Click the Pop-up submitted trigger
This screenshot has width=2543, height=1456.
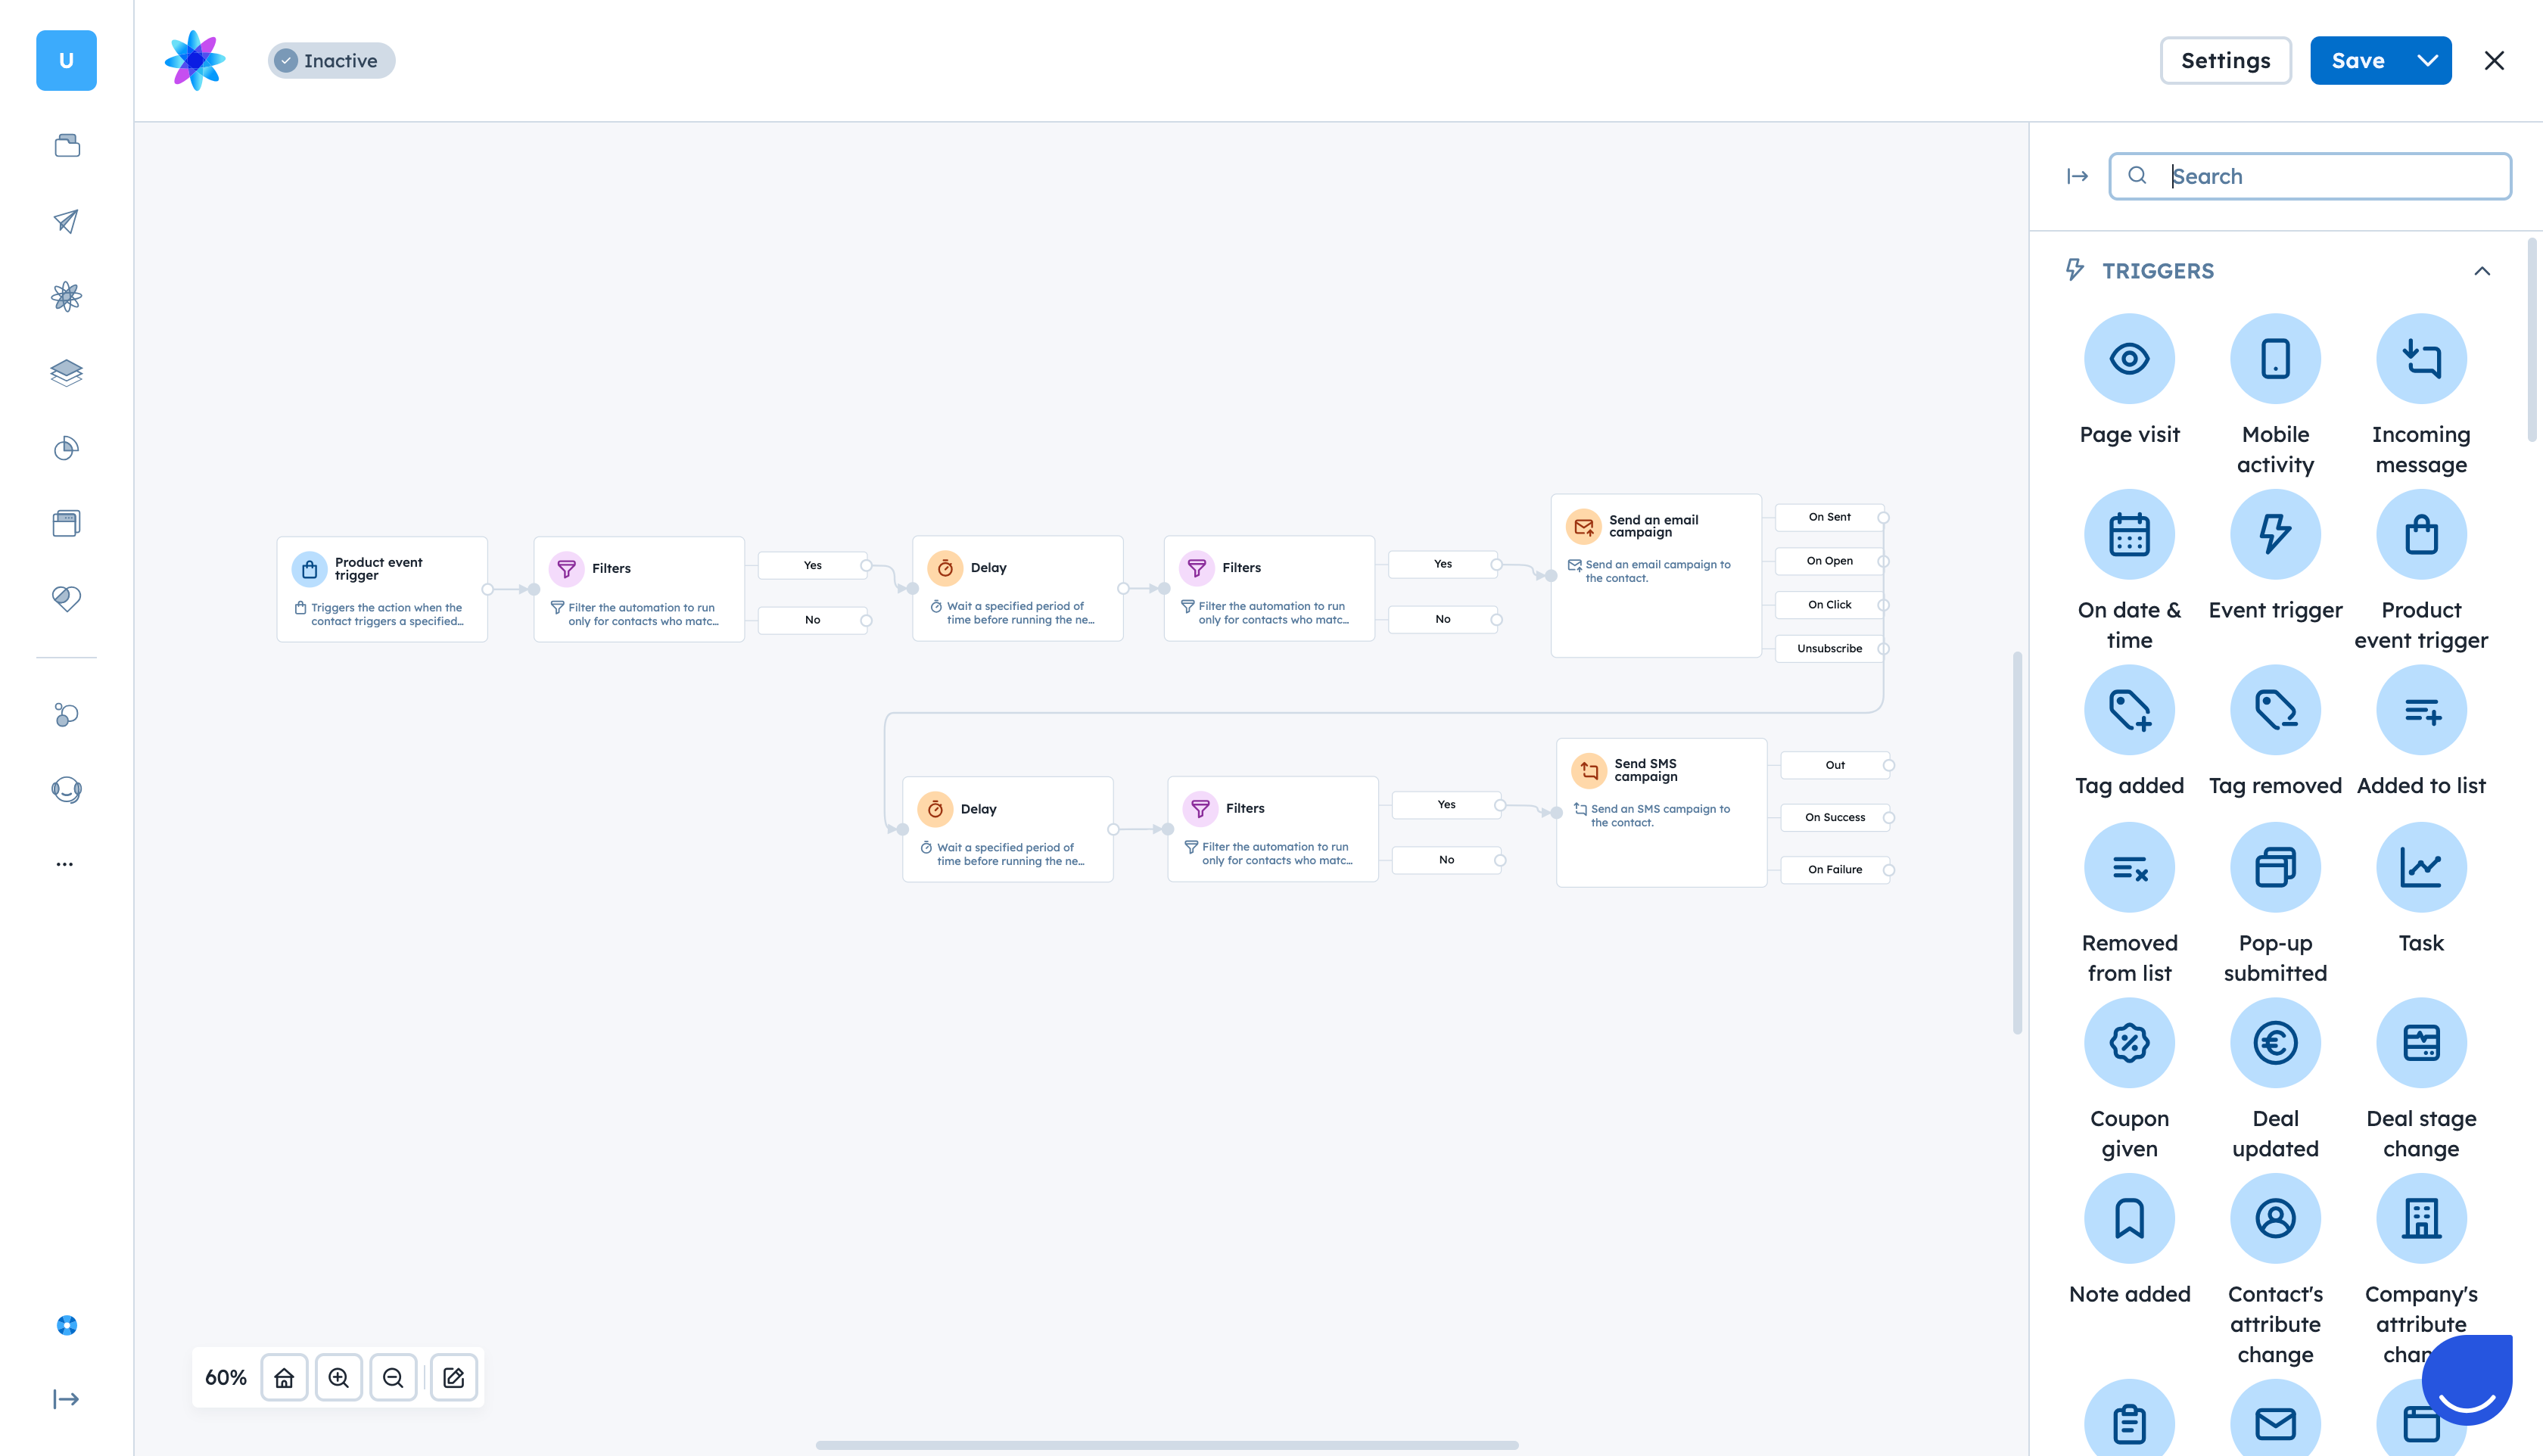coord(2275,867)
